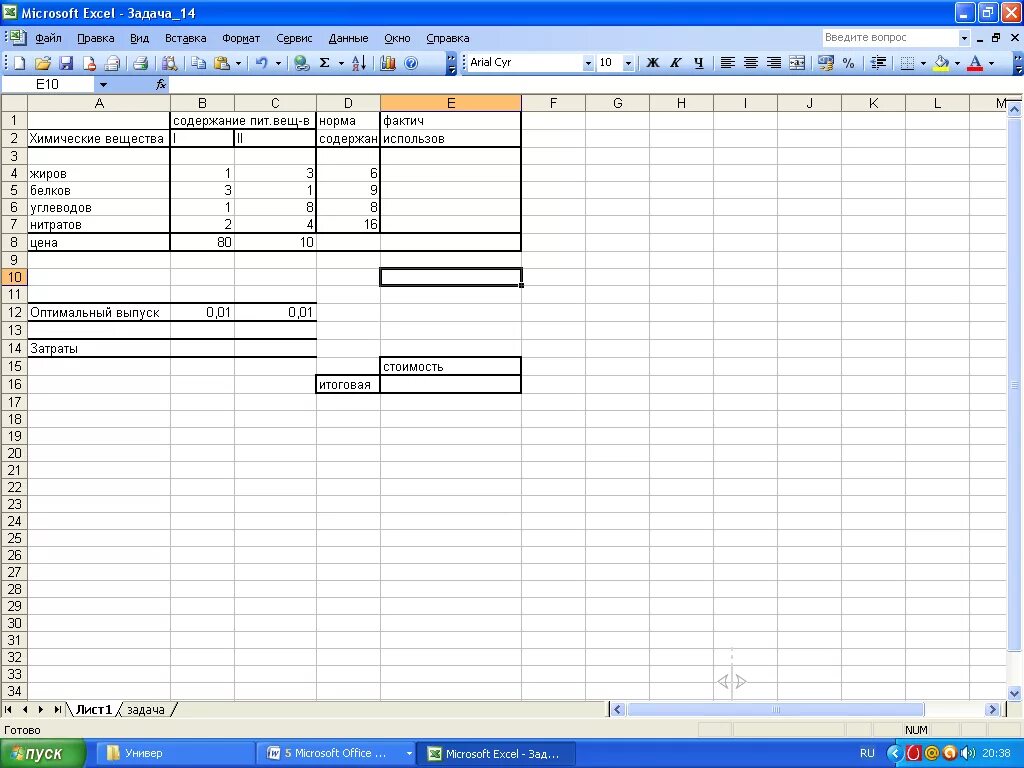Click the Permission document icon

coord(89,63)
